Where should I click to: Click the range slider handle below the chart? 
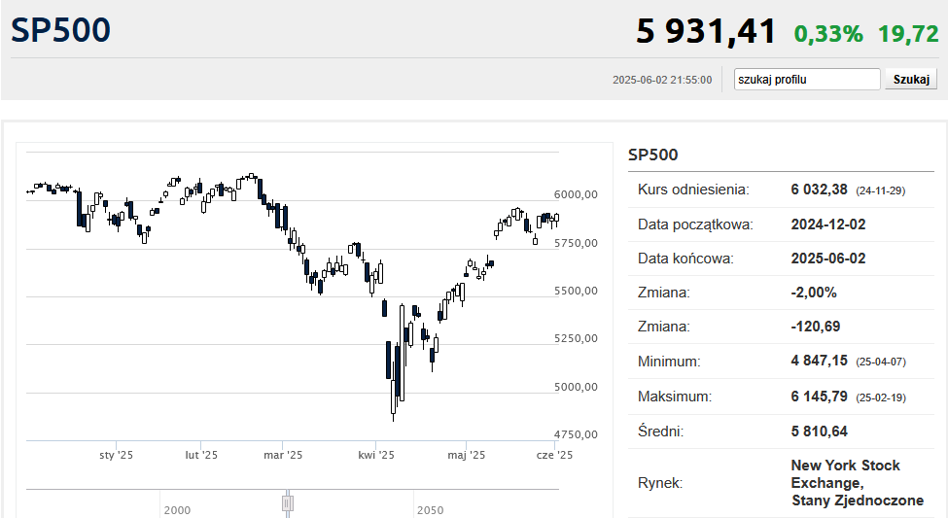pos(288,503)
